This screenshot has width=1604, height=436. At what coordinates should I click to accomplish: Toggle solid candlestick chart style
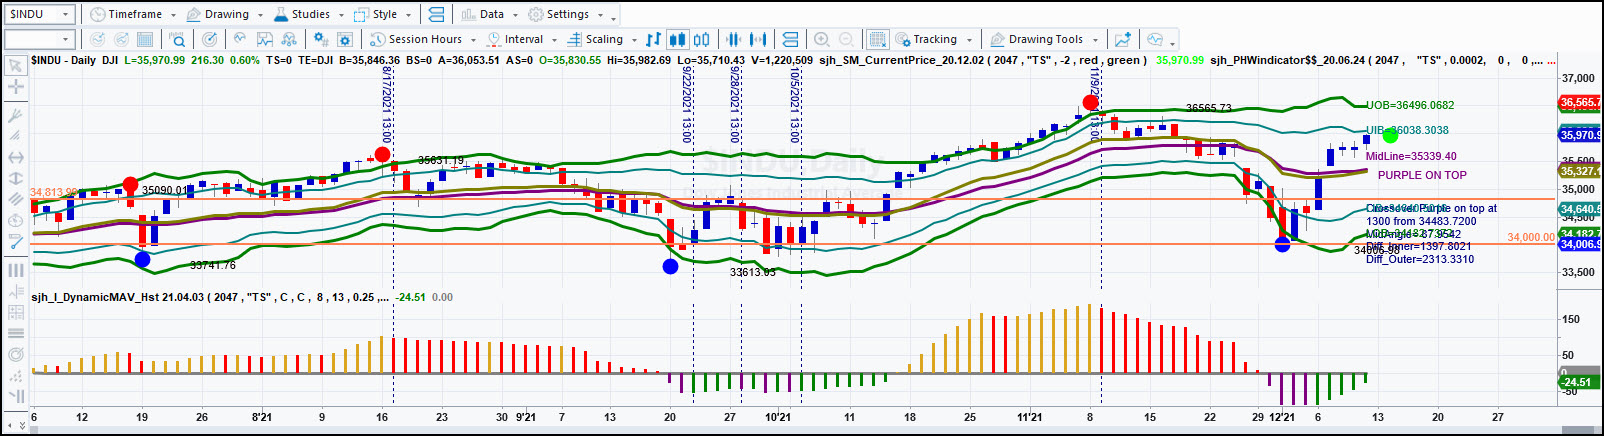click(678, 39)
